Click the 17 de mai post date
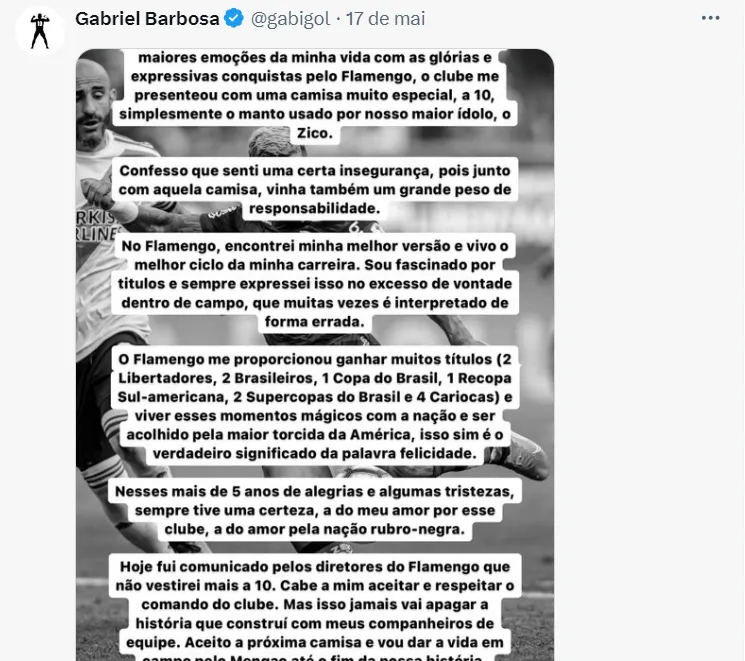Screen dimensions: 745x661 coord(385,19)
